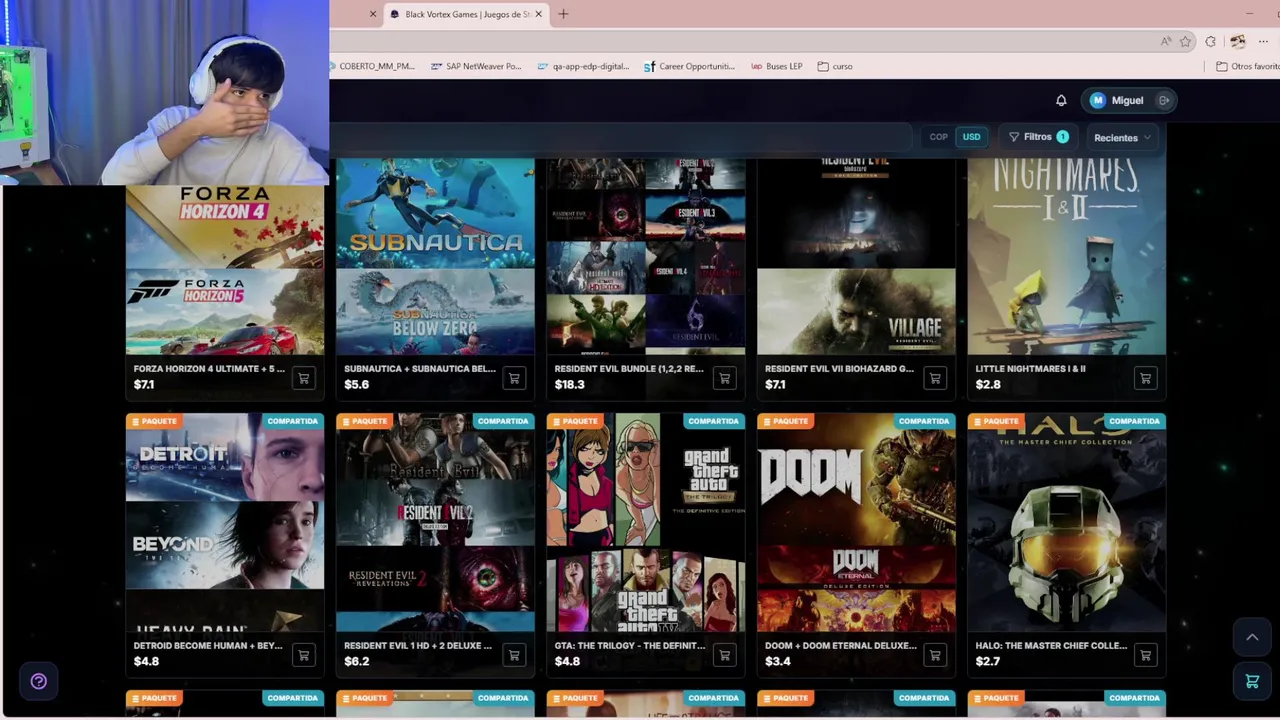
Task: Add Halo: Master Chief Collection to cart
Action: pyautogui.click(x=1145, y=656)
